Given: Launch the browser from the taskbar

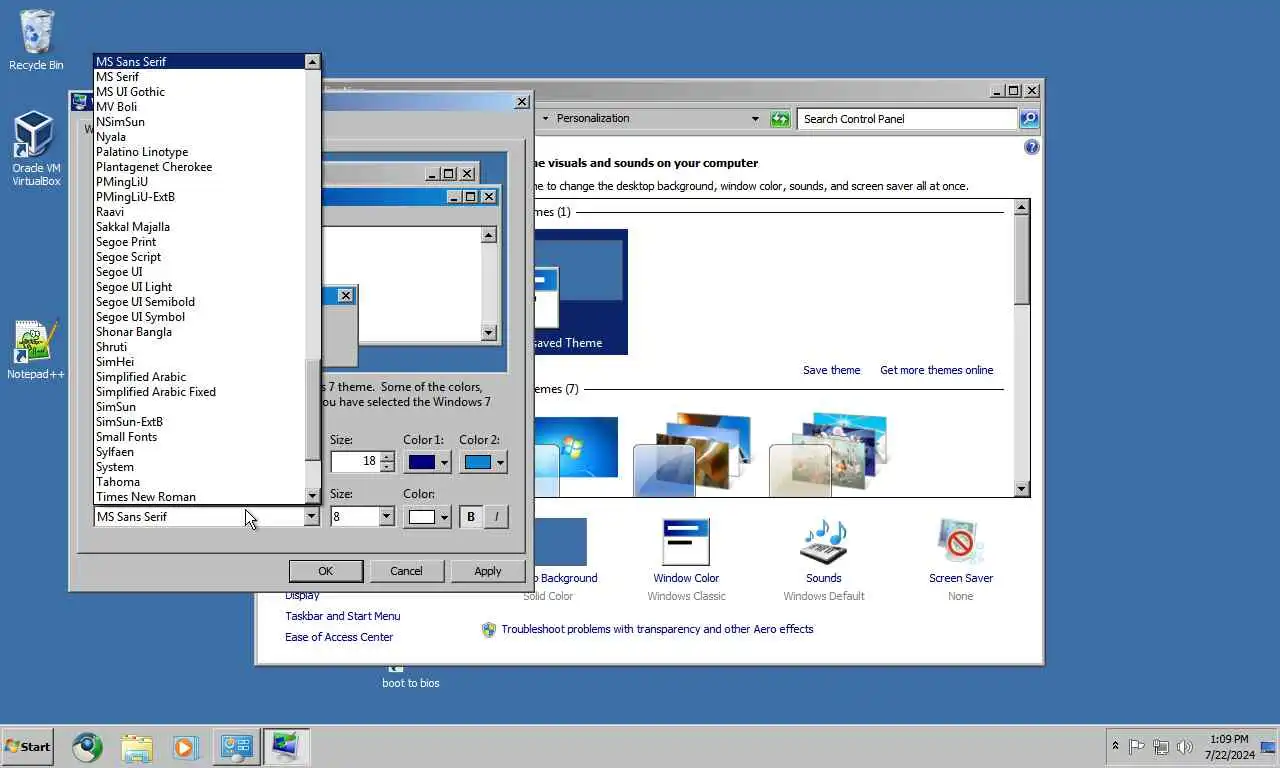Looking at the screenshot, I should pyautogui.click(x=87, y=746).
